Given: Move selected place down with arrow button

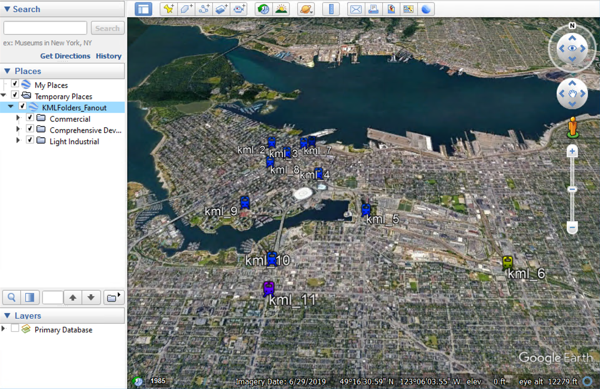Looking at the screenshot, I should point(91,297).
